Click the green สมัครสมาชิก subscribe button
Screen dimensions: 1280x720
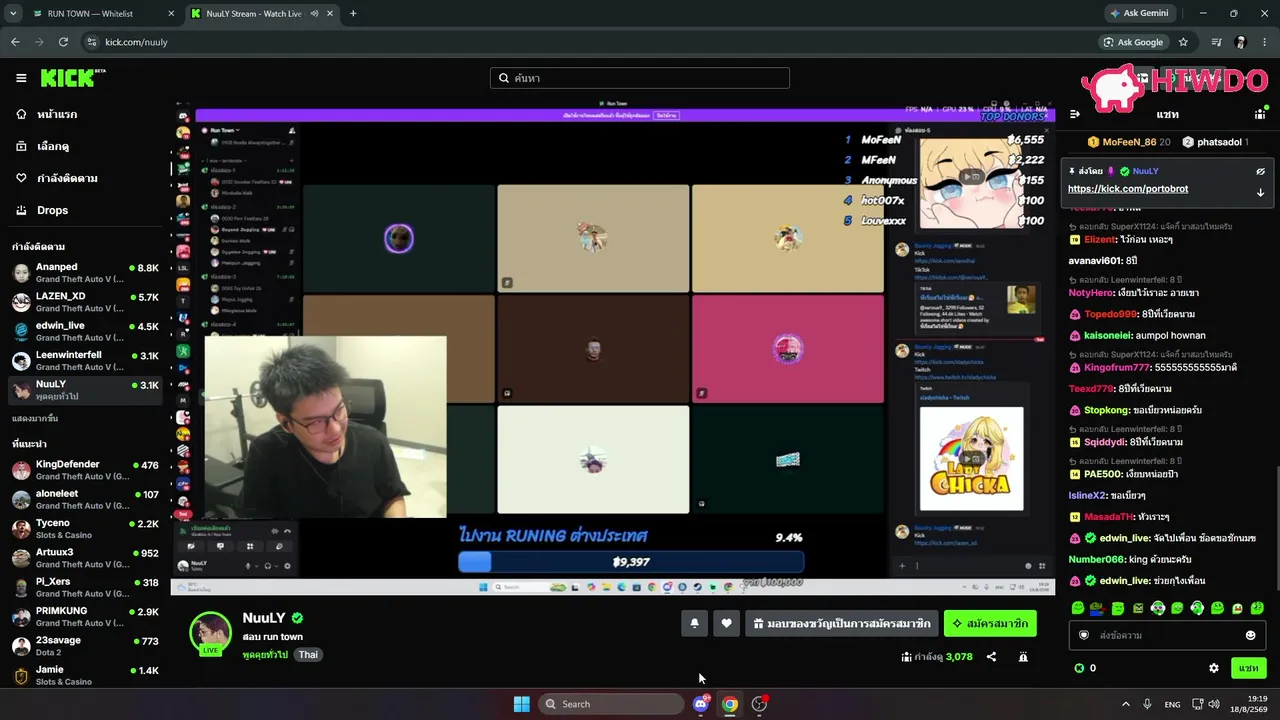(x=990, y=623)
